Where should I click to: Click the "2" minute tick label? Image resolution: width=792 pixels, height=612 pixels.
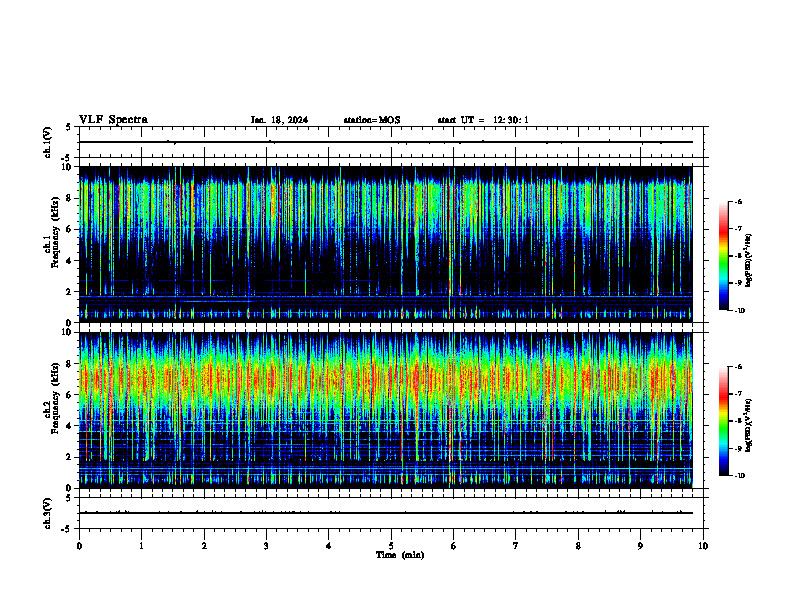coord(204,546)
